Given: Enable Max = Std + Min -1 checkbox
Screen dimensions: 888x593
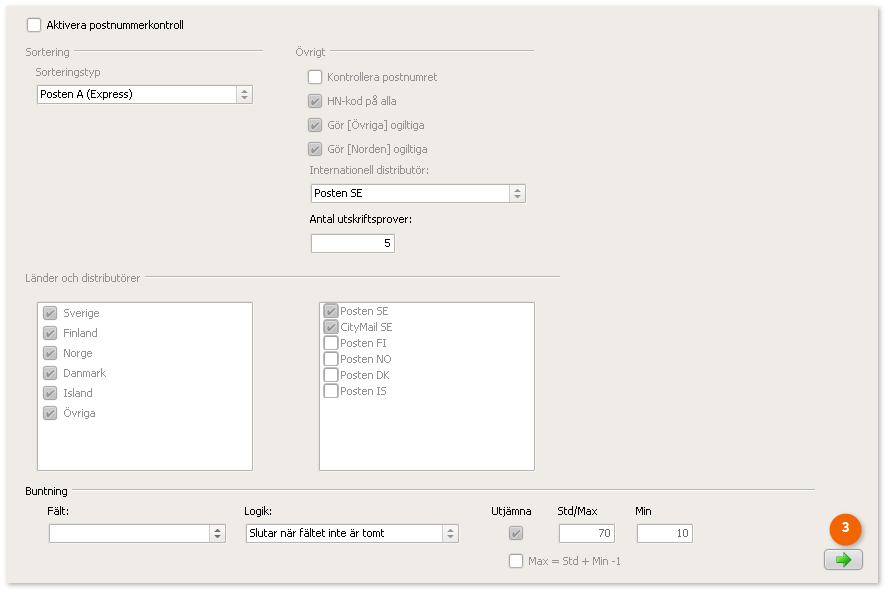Looking at the screenshot, I should click(516, 561).
